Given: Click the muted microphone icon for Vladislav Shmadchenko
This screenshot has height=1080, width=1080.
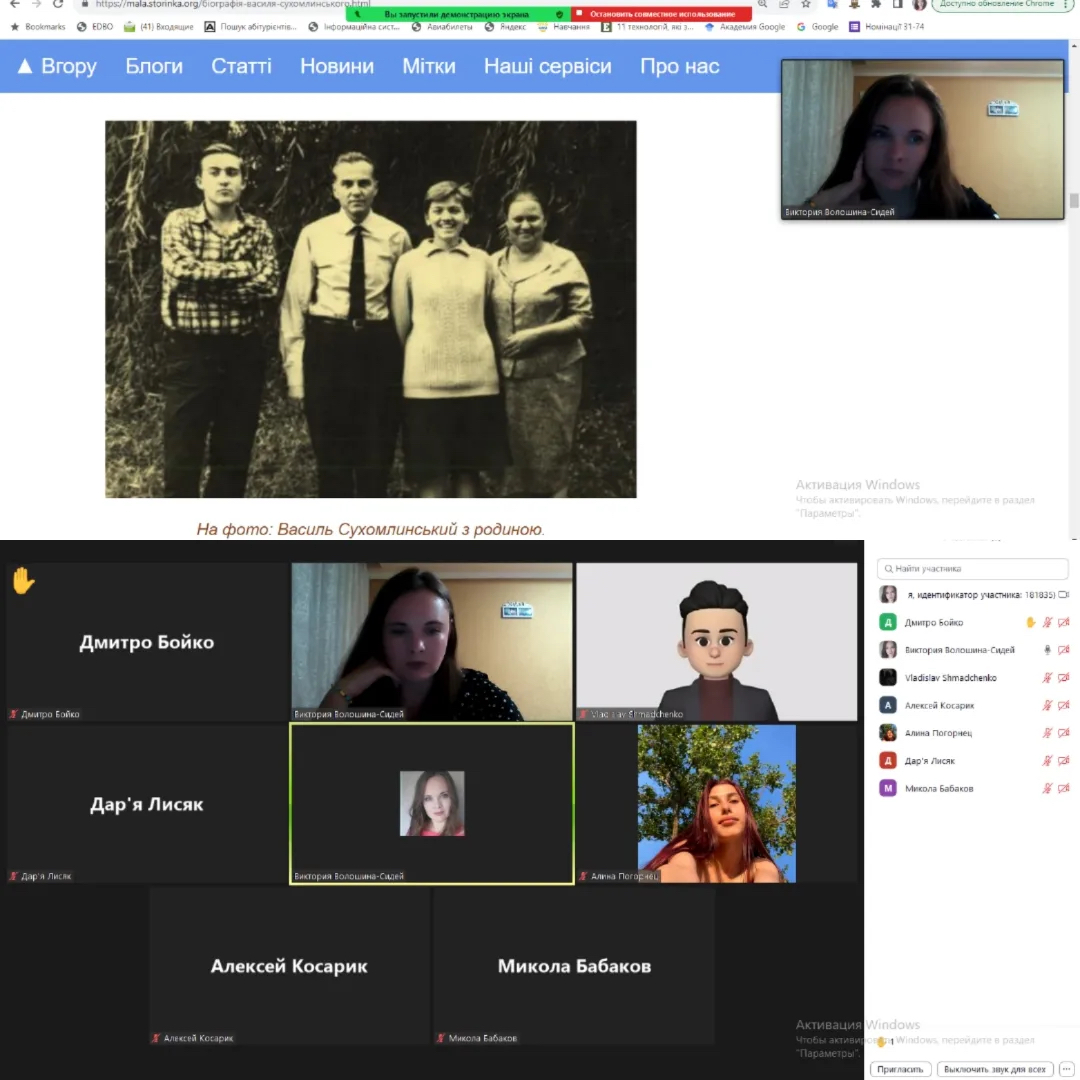Looking at the screenshot, I should (x=1047, y=678).
